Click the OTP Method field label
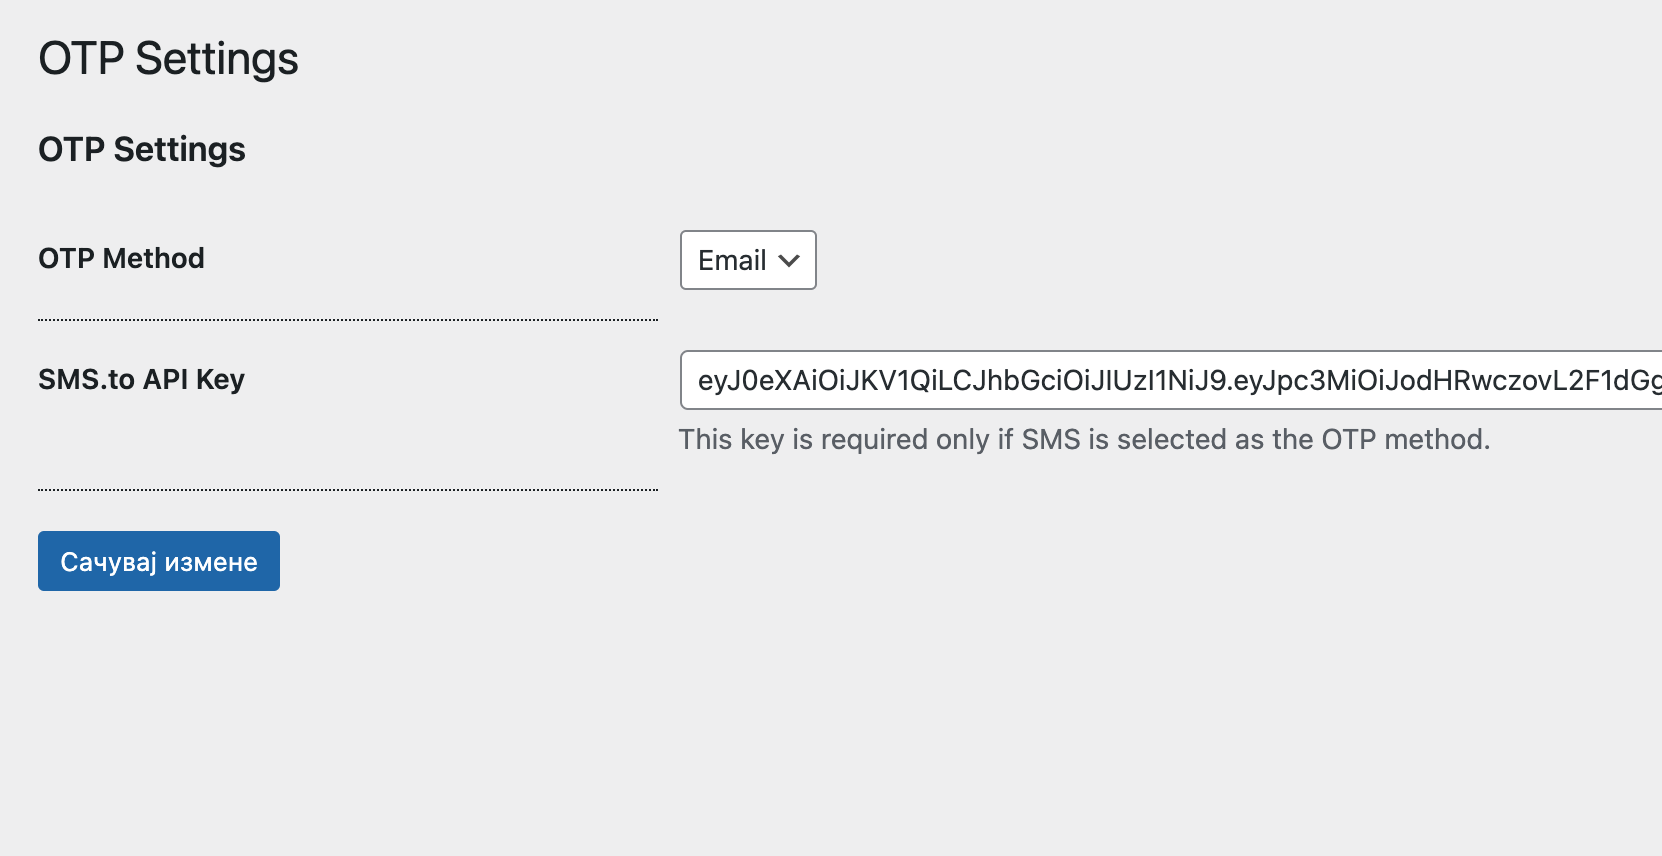The height and width of the screenshot is (856, 1662). tap(121, 258)
